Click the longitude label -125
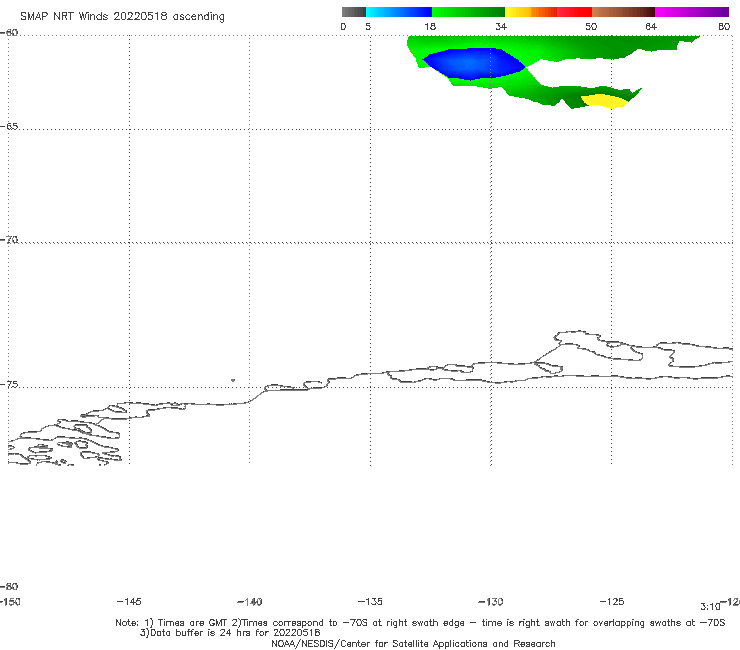 click(x=612, y=601)
